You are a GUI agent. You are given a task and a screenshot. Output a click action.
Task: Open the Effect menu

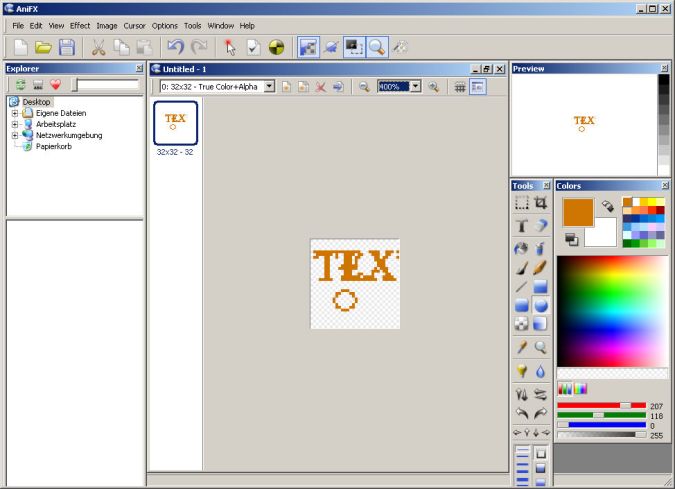[x=80, y=25]
